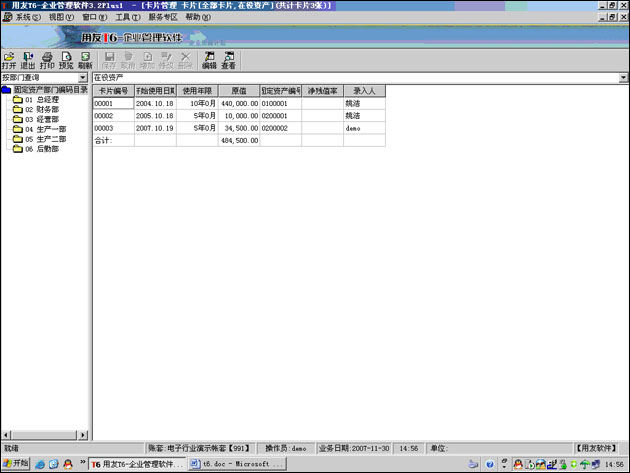Click the date cell 2004.10.18

coord(155,104)
